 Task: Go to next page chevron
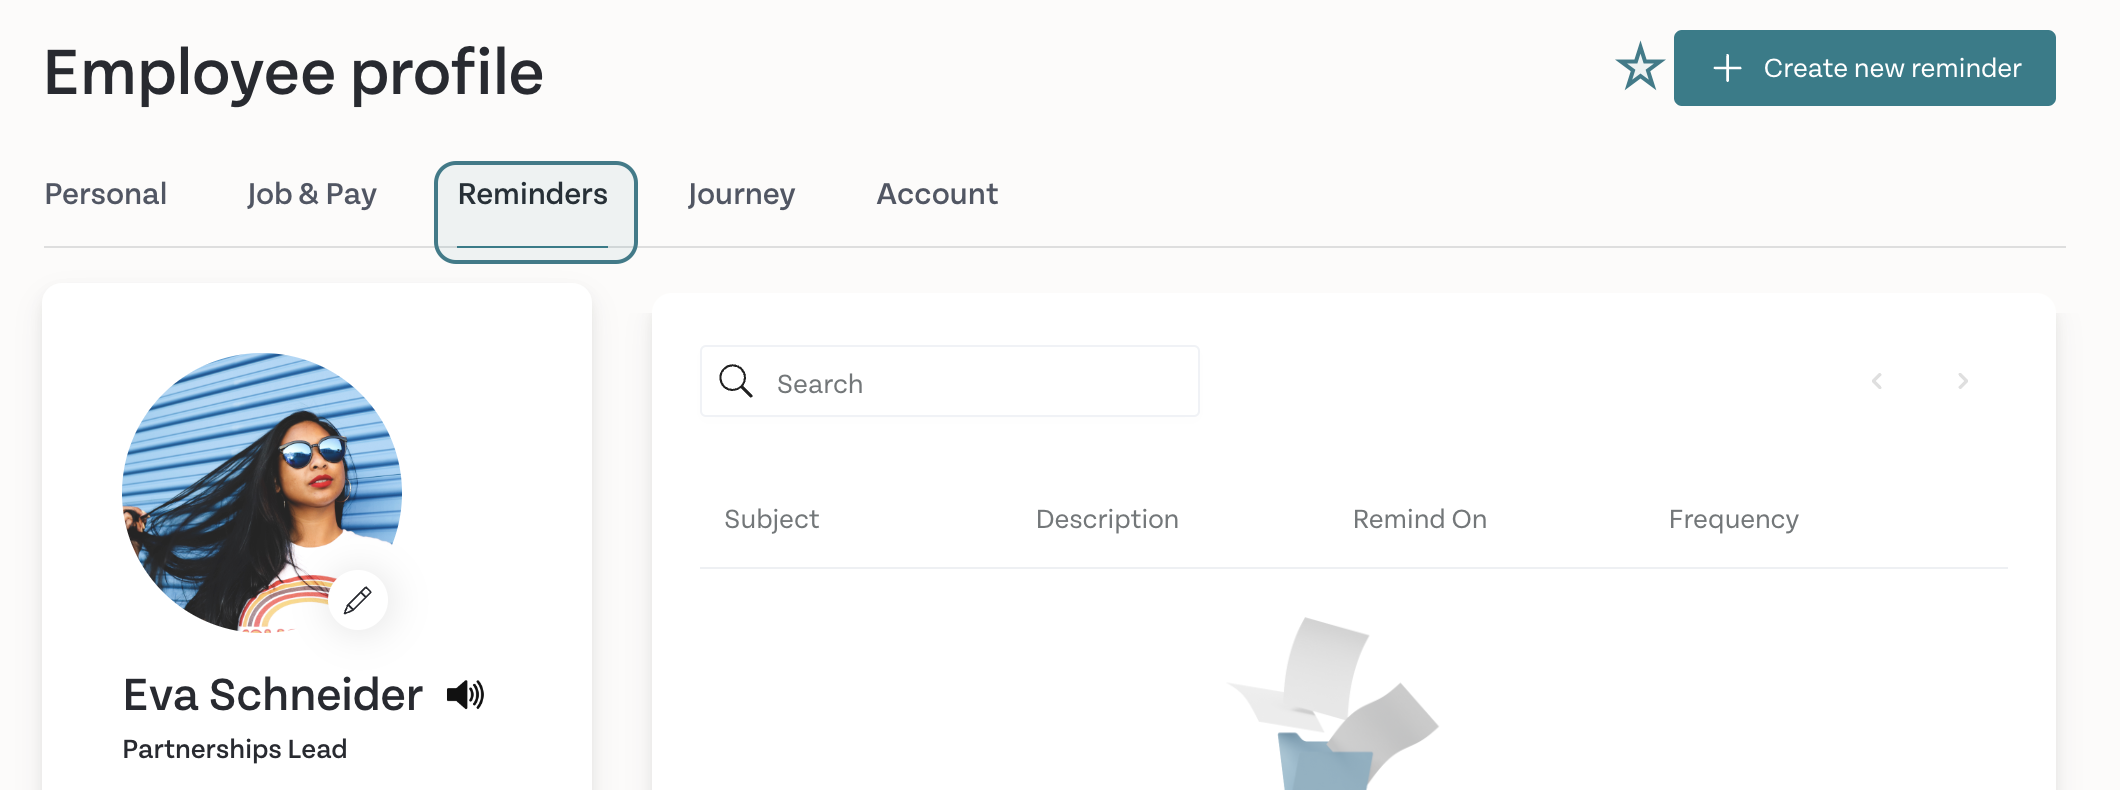tap(1963, 381)
